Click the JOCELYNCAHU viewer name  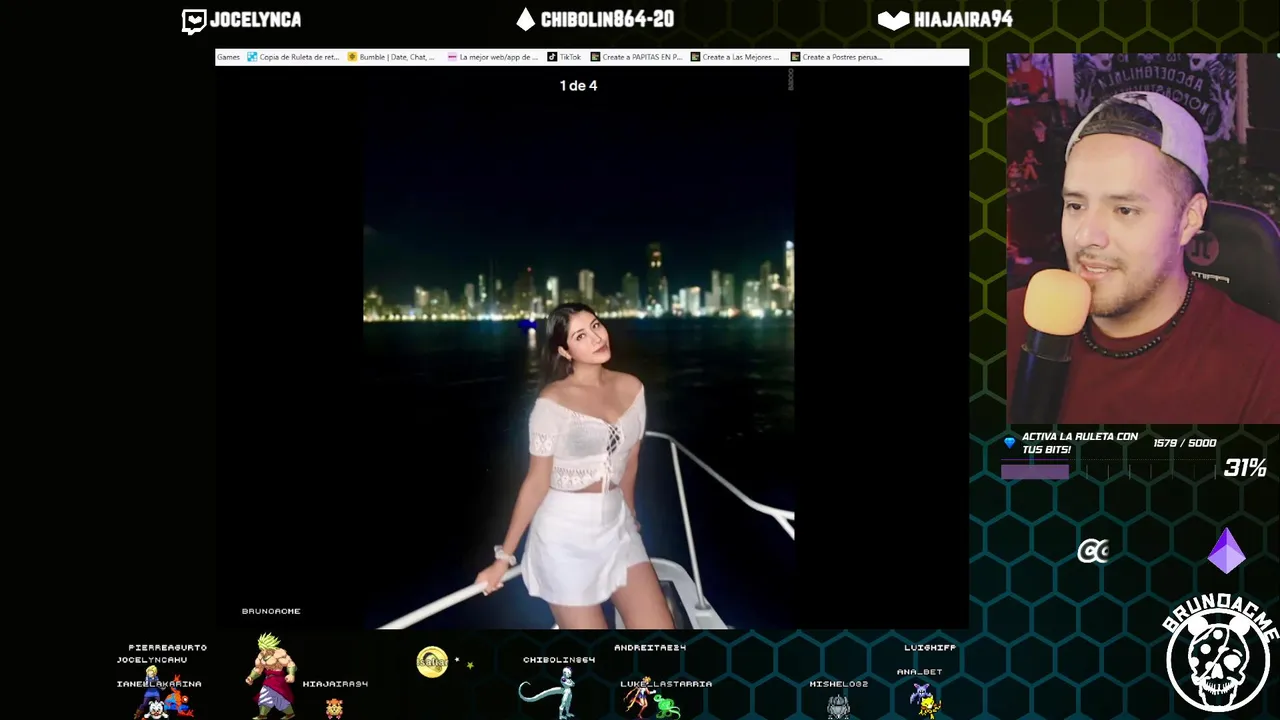pos(151,660)
